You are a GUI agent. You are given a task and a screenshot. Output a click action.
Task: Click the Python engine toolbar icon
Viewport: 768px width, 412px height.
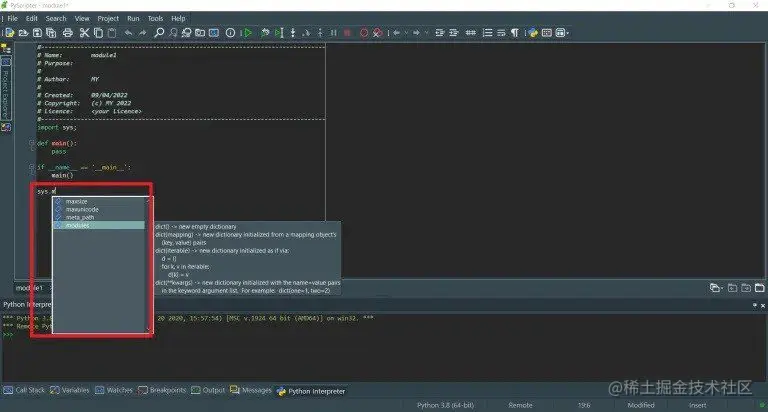533,33
